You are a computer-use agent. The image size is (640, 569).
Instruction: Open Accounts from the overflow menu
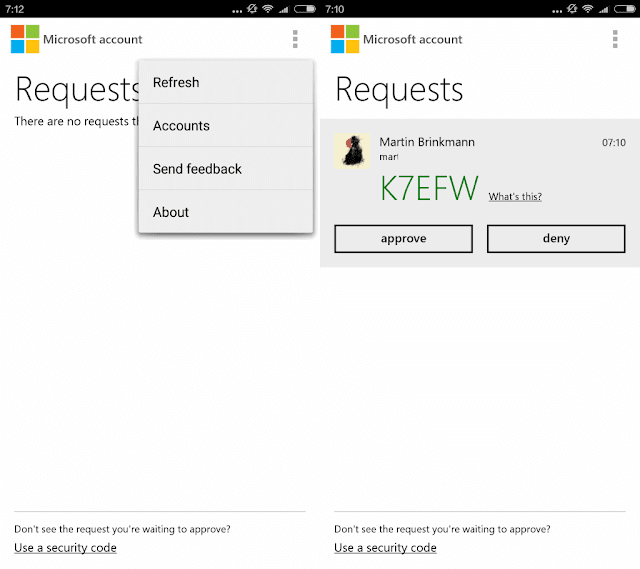(226, 126)
